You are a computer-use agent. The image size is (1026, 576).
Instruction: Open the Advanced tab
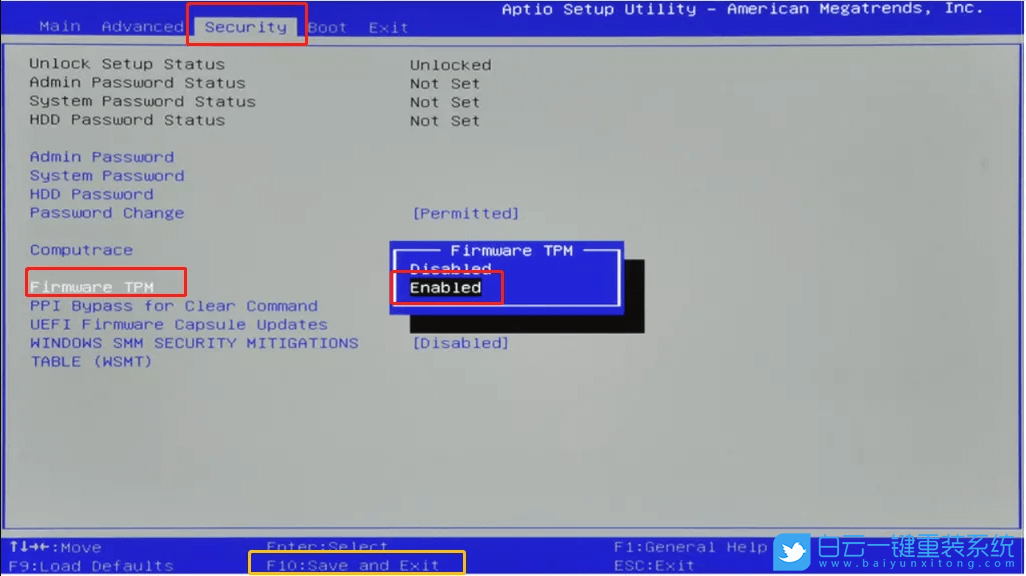click(x=142, y=26)
